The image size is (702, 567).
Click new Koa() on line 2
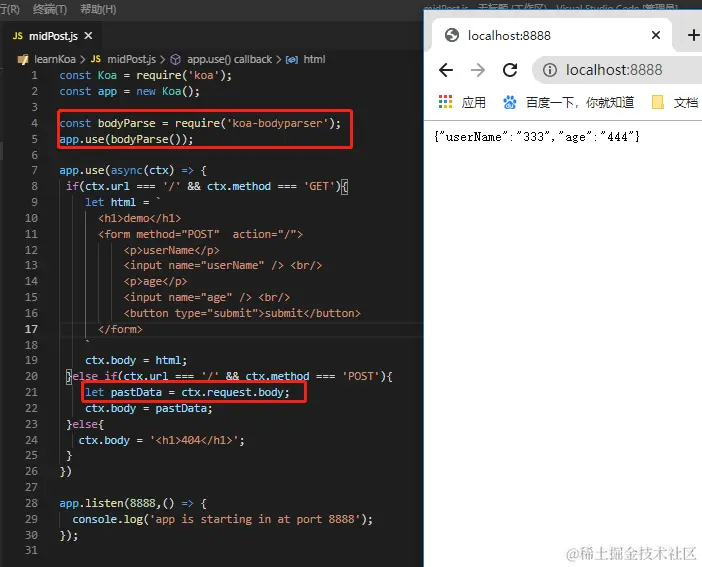pyautogui.click(x=165, y=91)
